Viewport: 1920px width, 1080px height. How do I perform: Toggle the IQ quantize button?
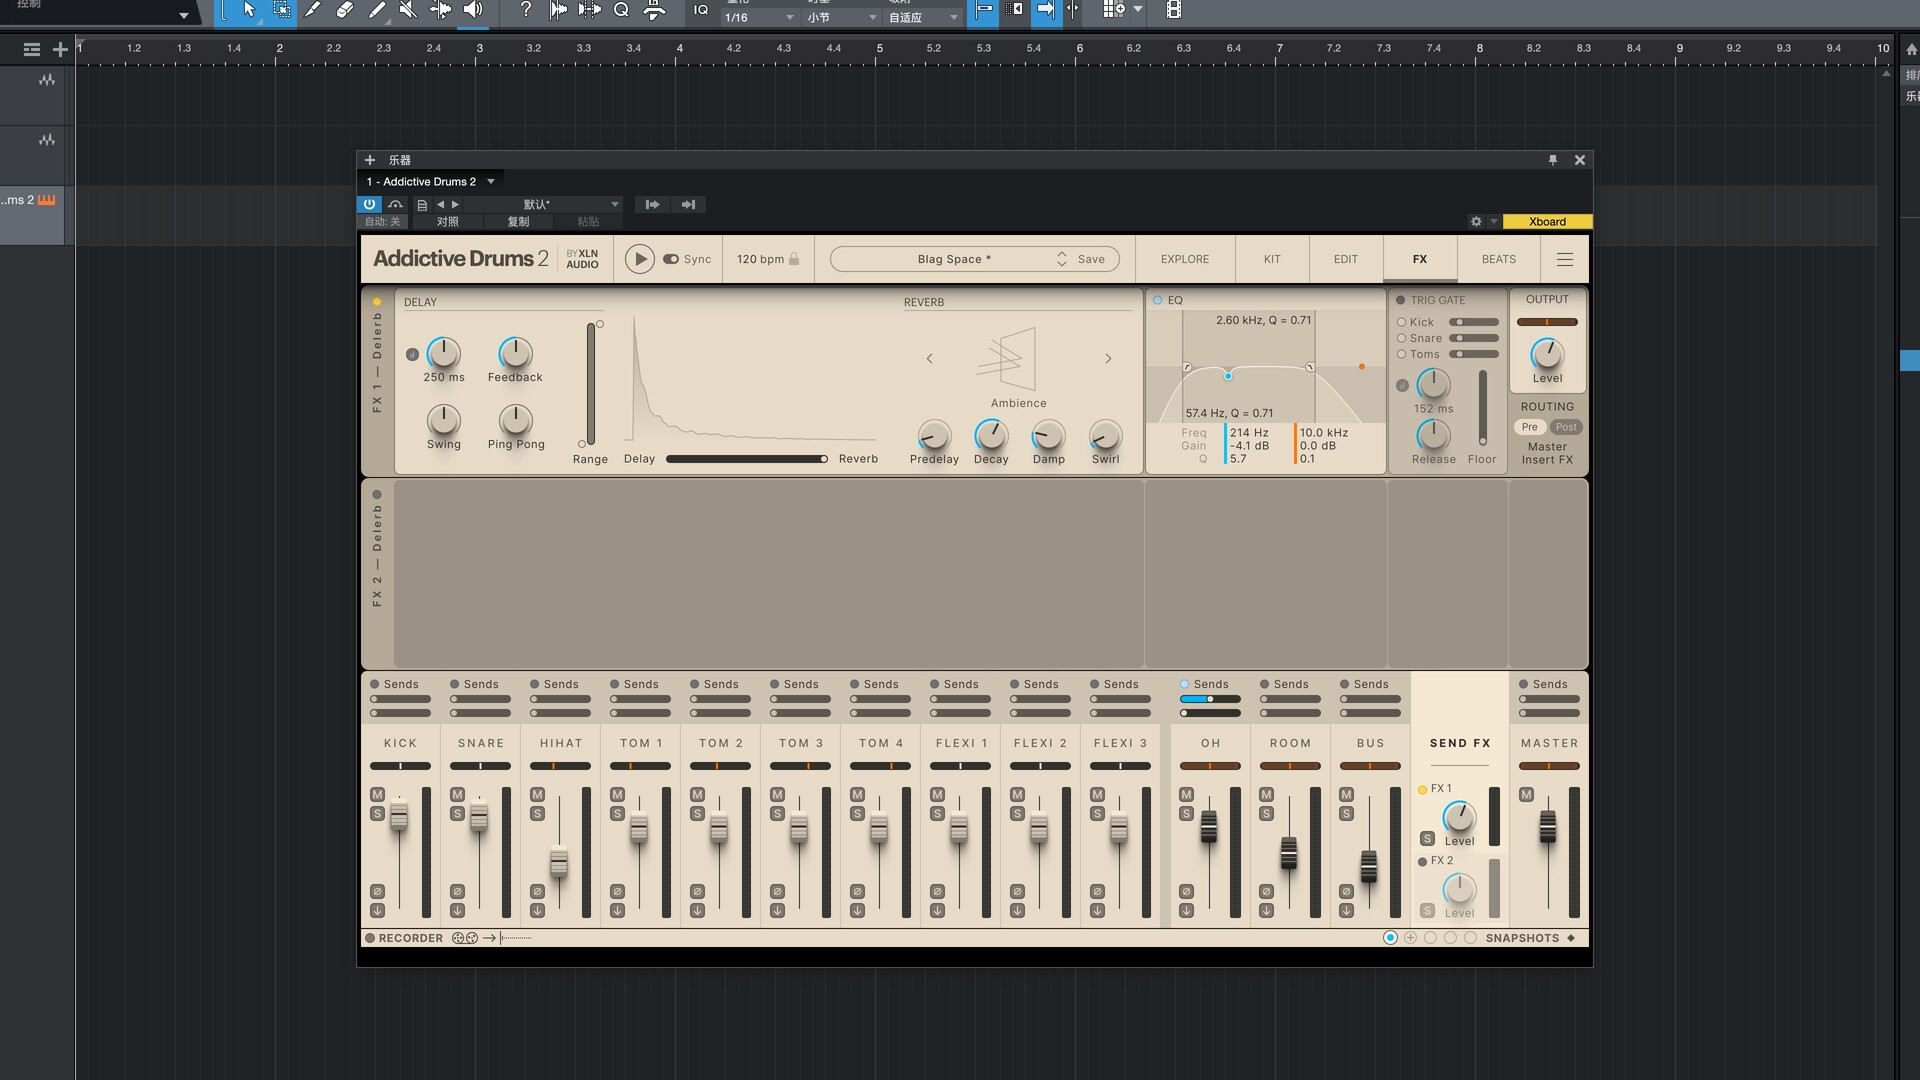(x=701, y=10)
